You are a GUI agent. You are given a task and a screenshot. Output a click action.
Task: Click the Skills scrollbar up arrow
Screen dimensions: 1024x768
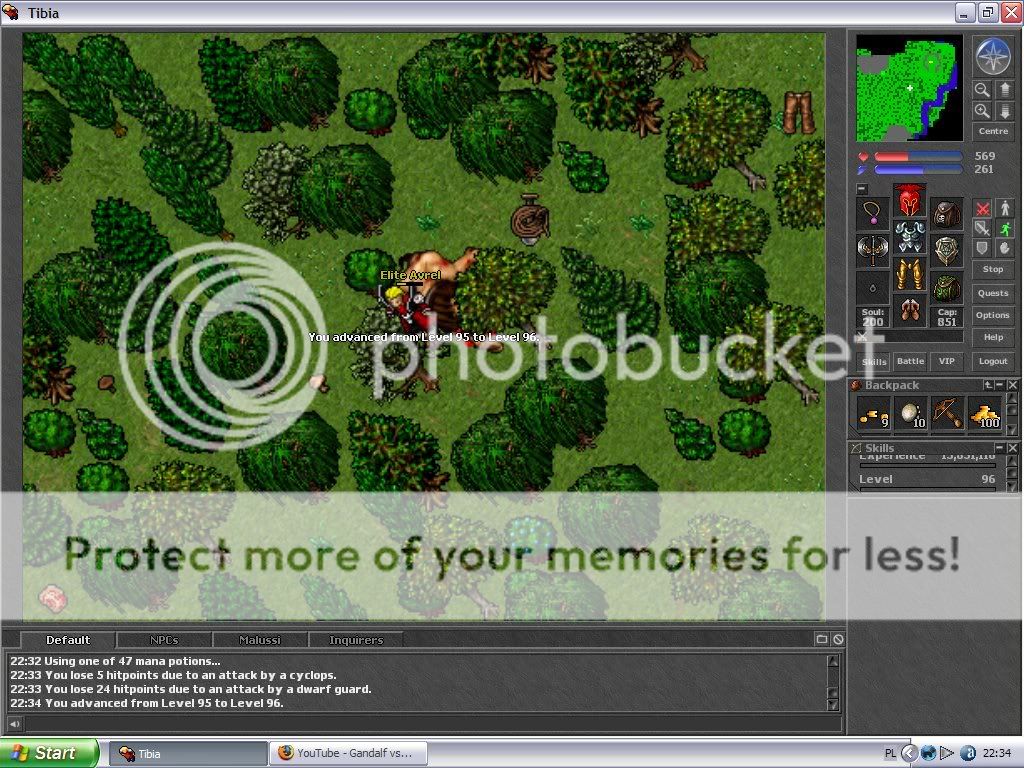coord(1012,460)
